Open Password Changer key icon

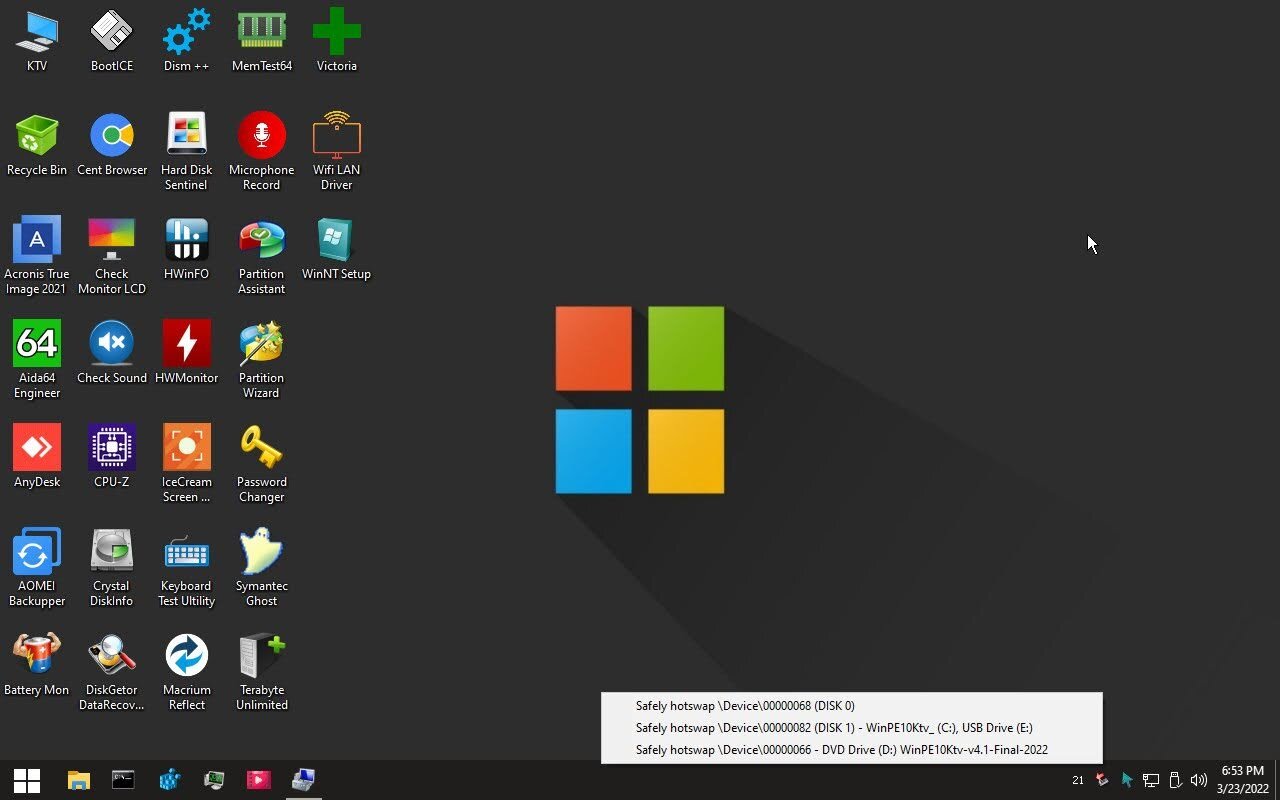click(262, 463)
